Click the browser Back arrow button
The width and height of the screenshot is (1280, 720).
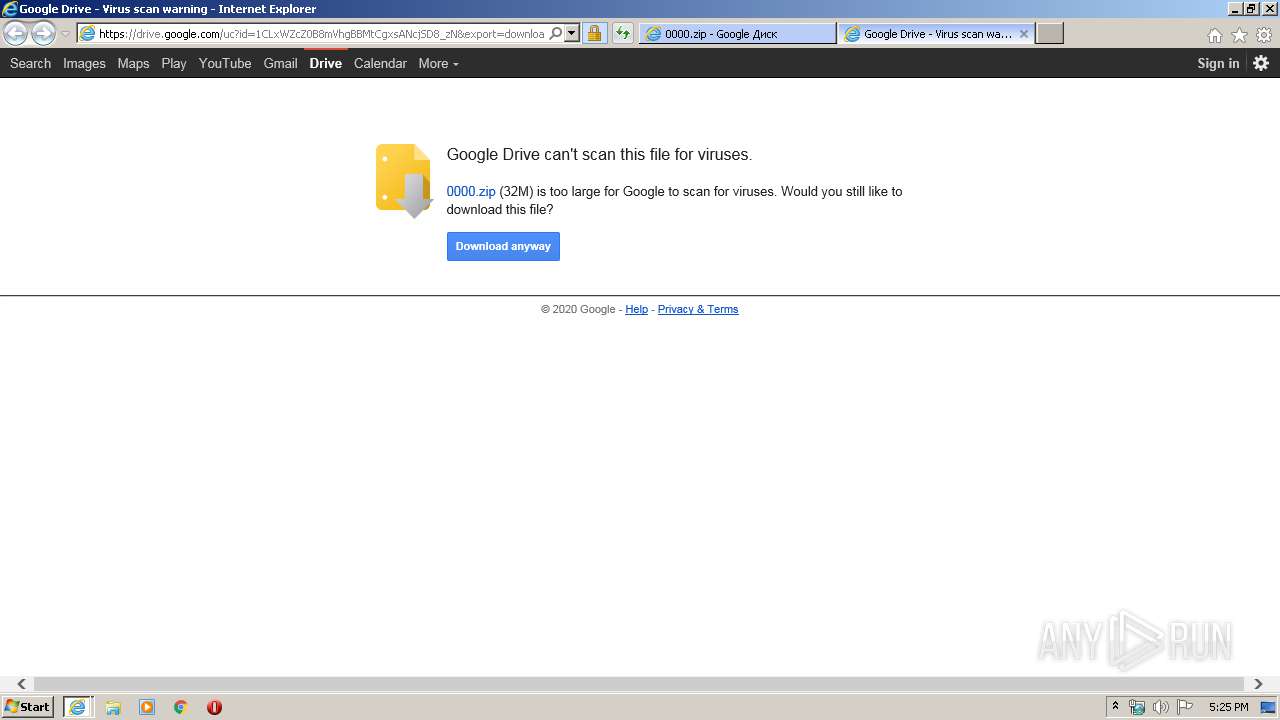click(x=15, y=33)
